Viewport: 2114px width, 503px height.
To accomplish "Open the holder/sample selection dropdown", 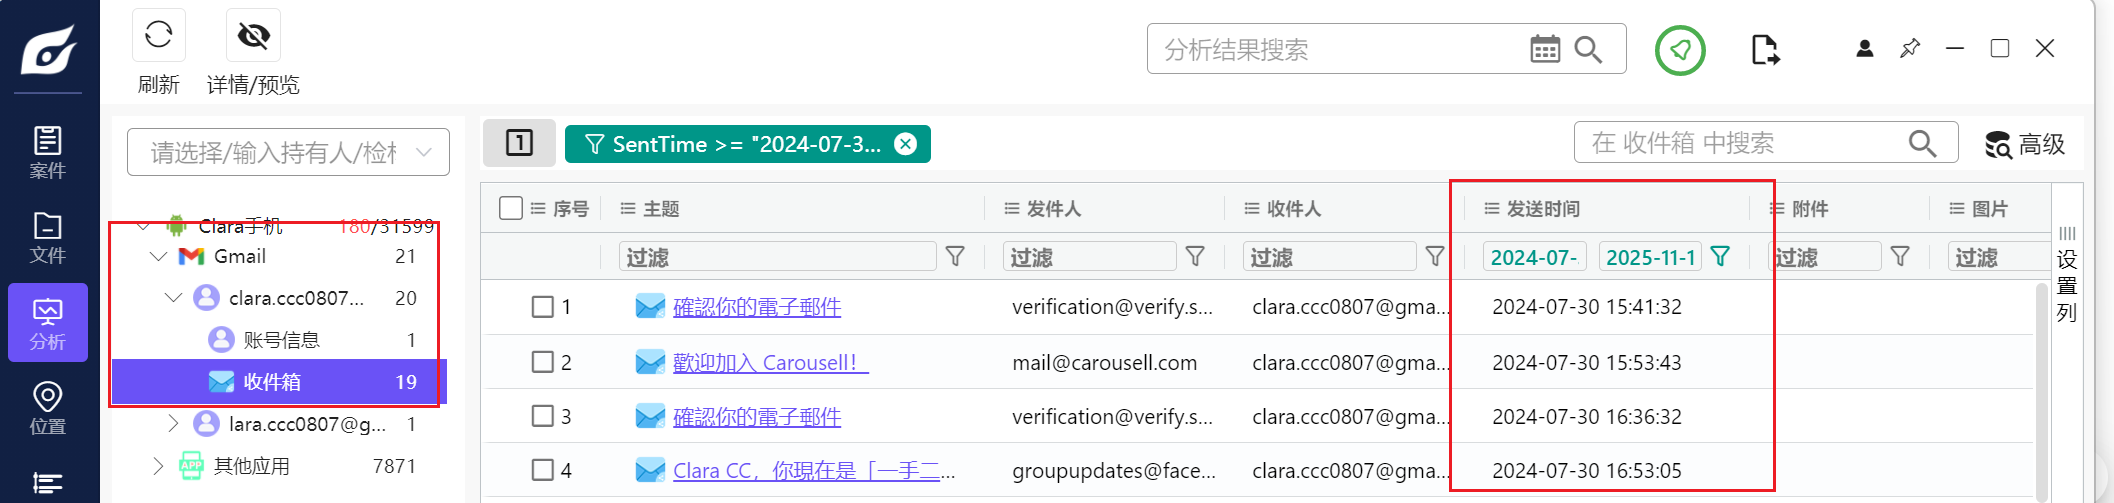I will 287,152.
